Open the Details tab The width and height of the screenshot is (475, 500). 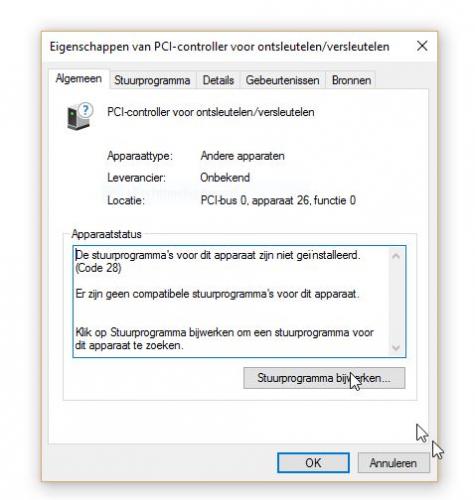coord(218,80)
